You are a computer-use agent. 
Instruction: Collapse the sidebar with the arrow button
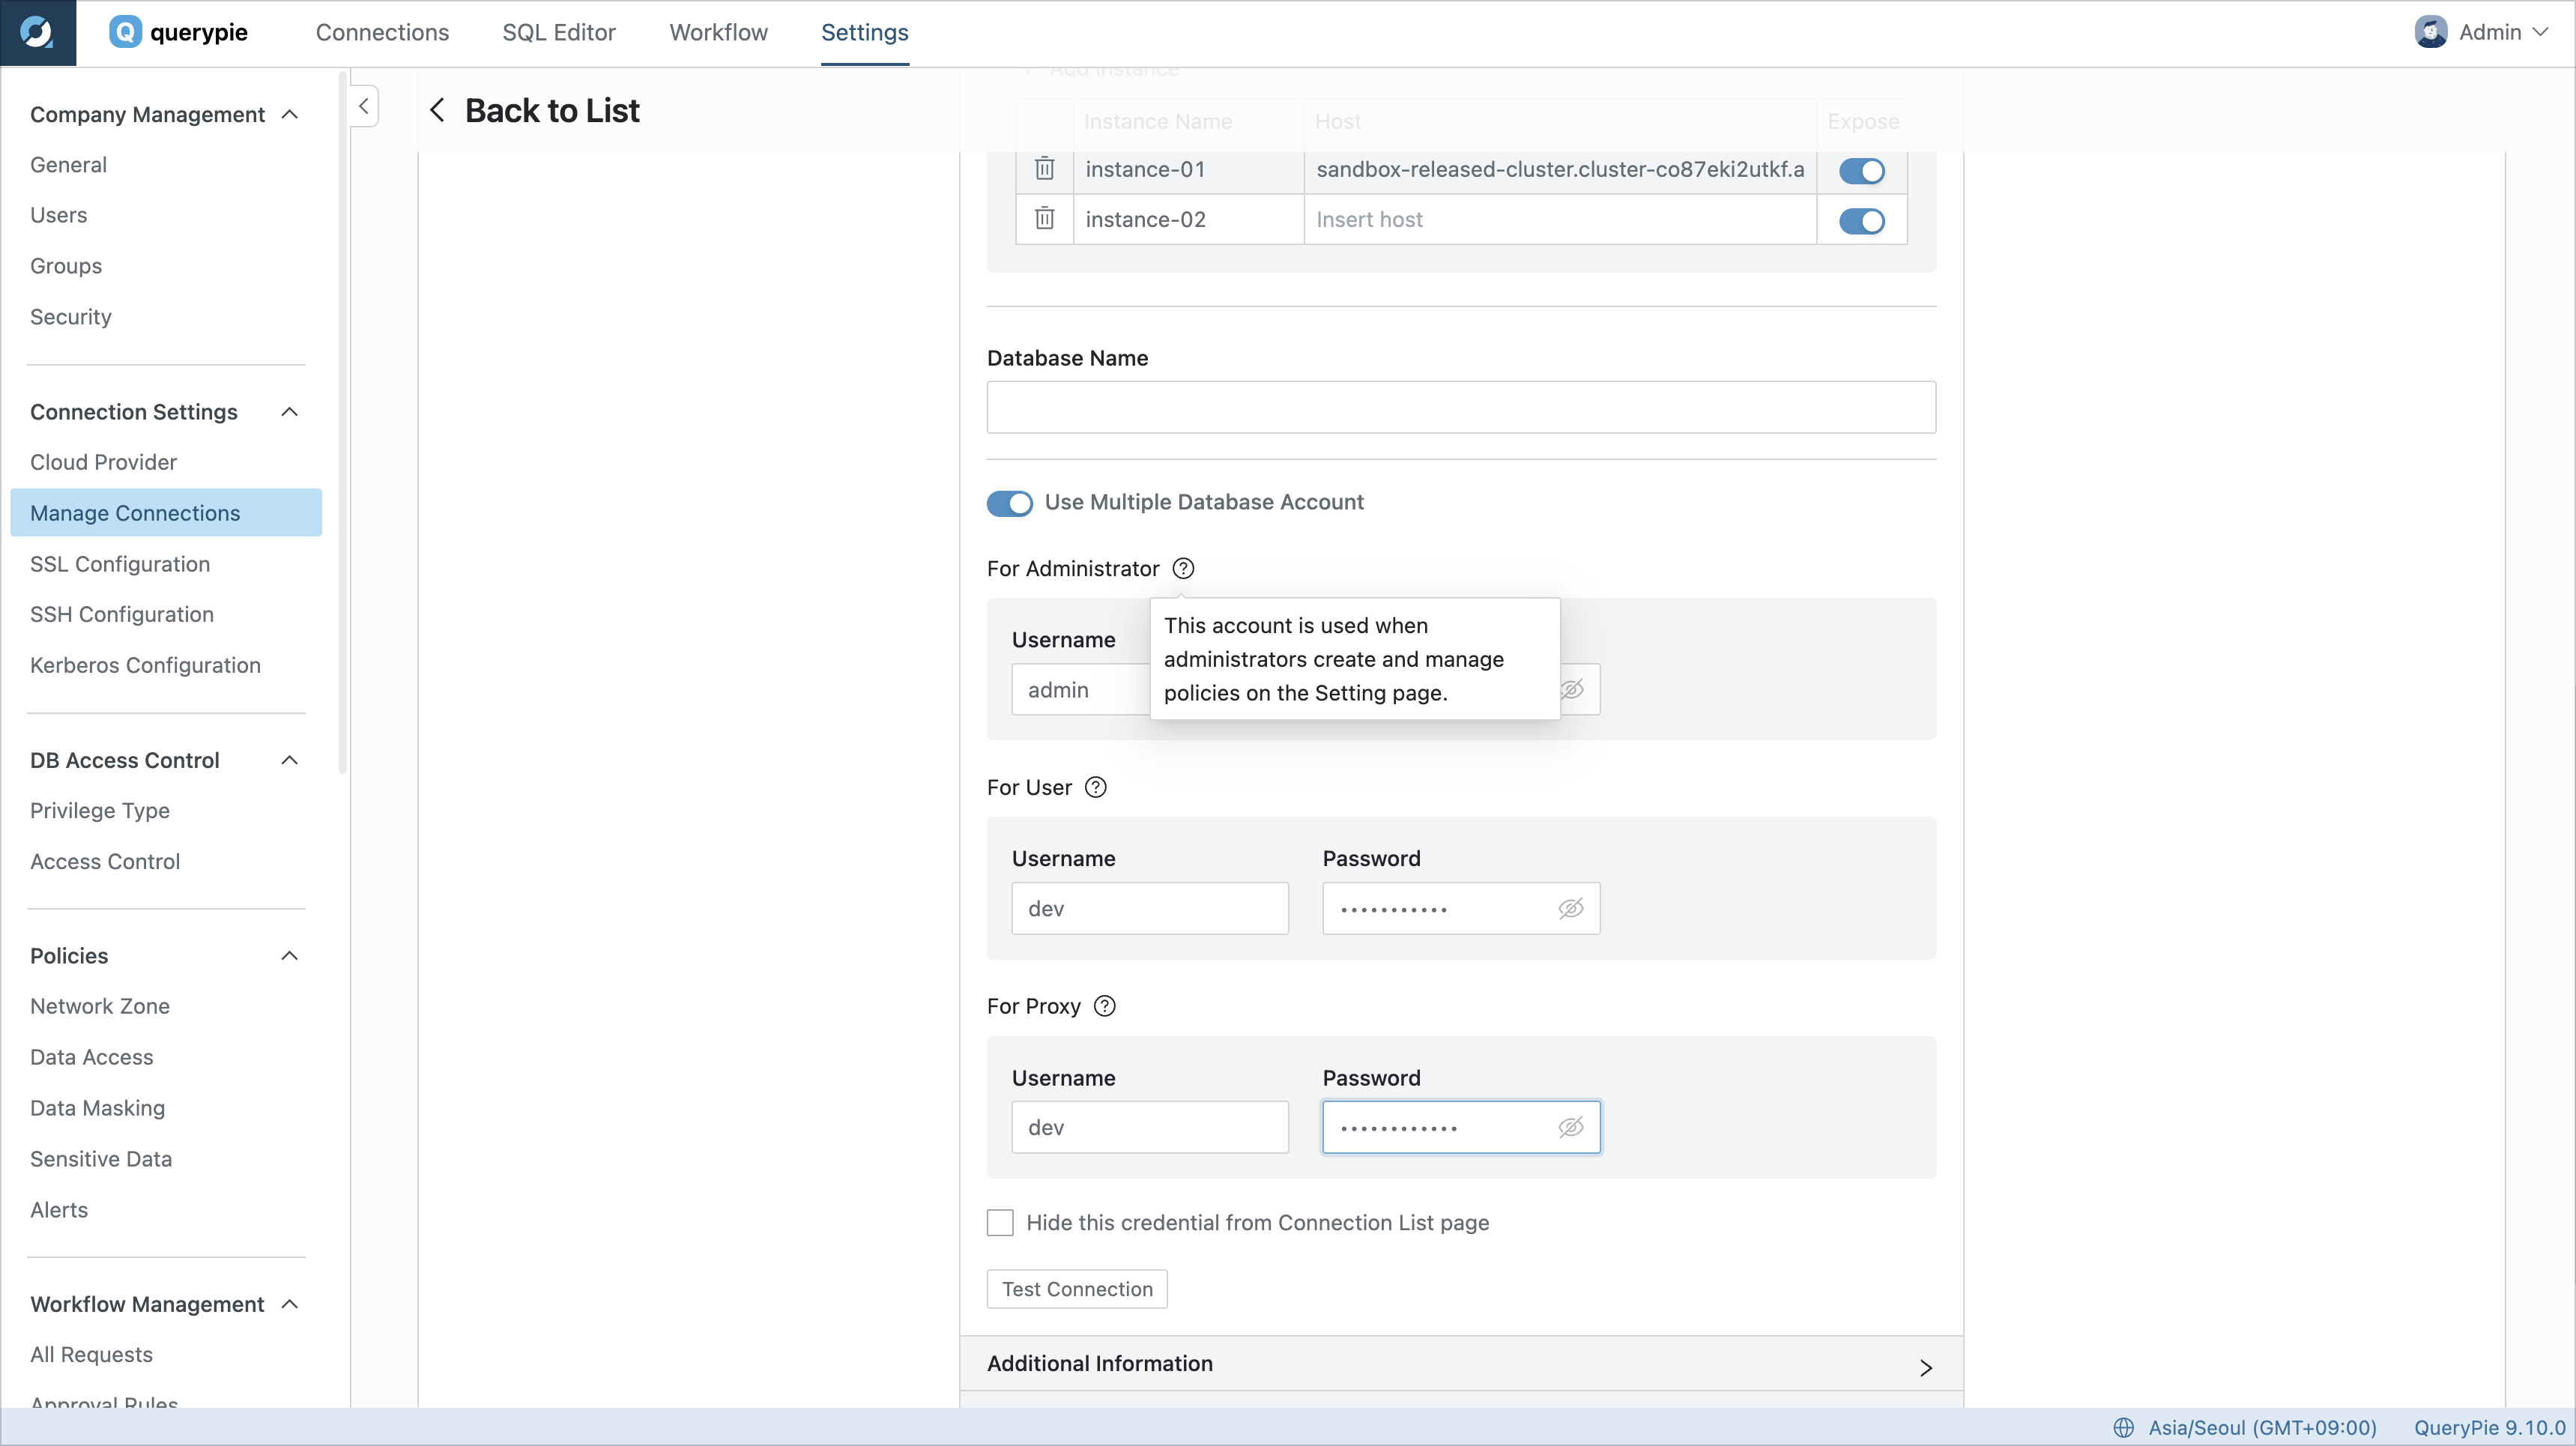pos(364,106)
